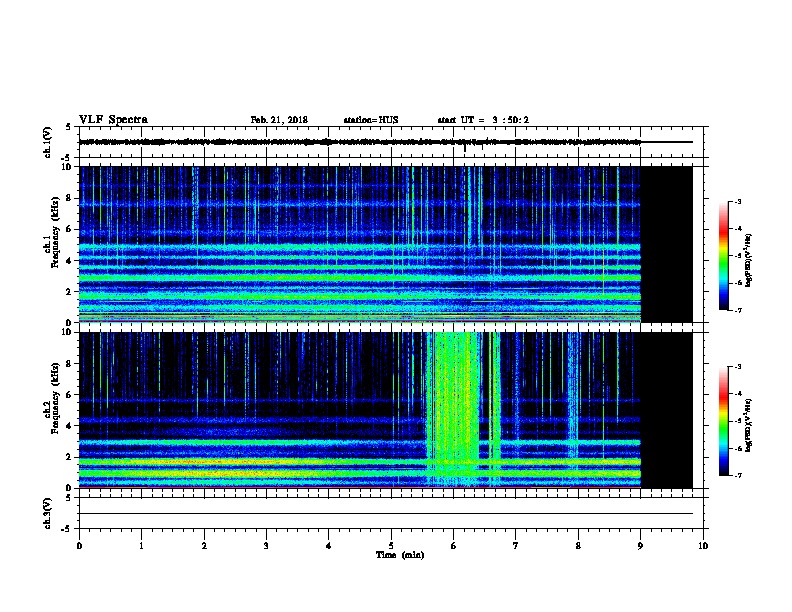Image resolution: width=792 pixels, height=612 pixels.
Task: Click the ch.1 spectrogram color bar
Action: (x=723, y=256)
